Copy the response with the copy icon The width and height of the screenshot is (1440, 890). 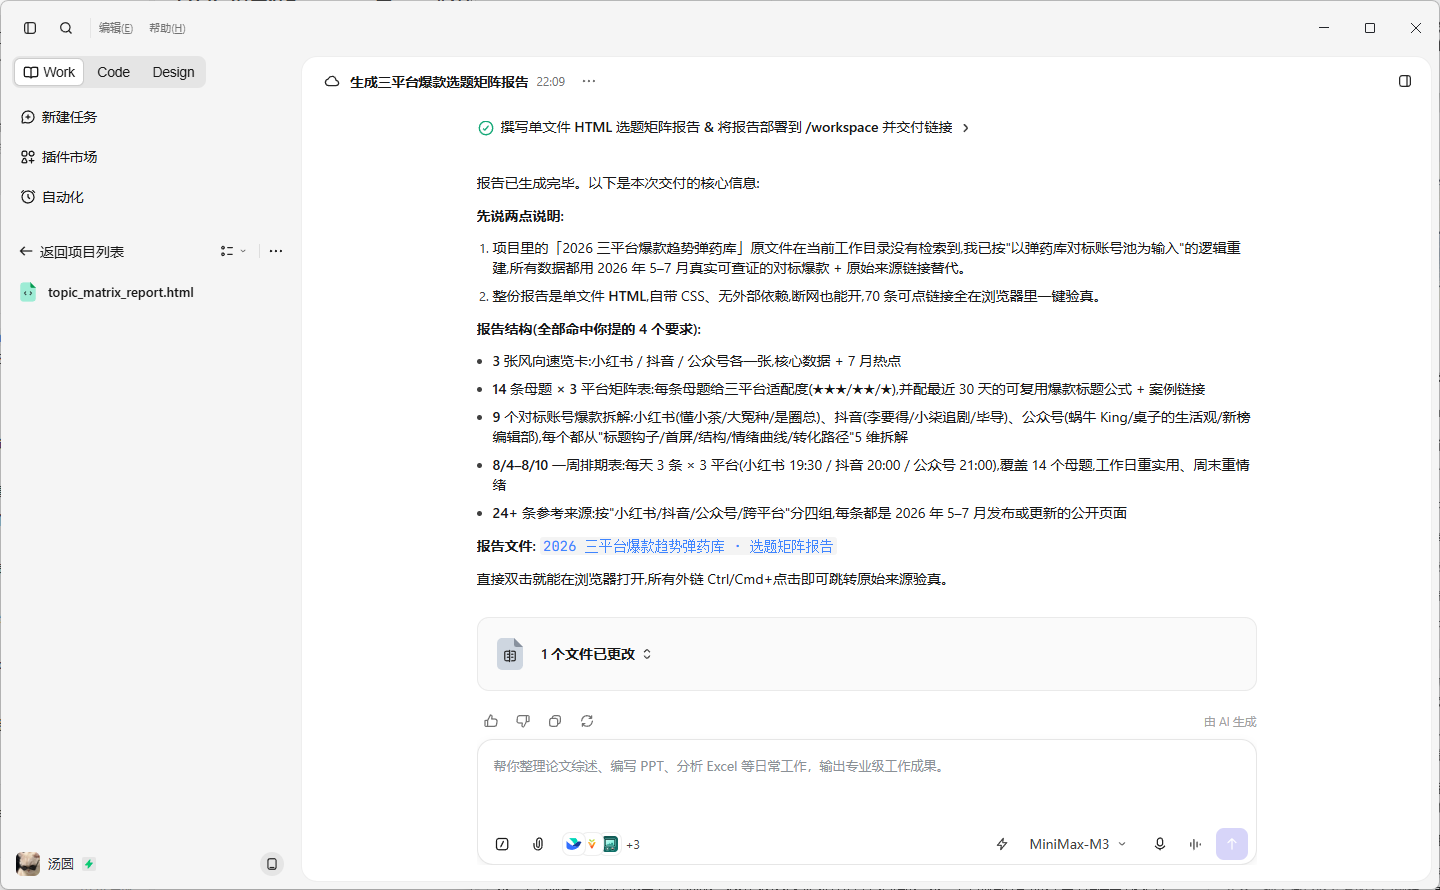coord(555,721)
